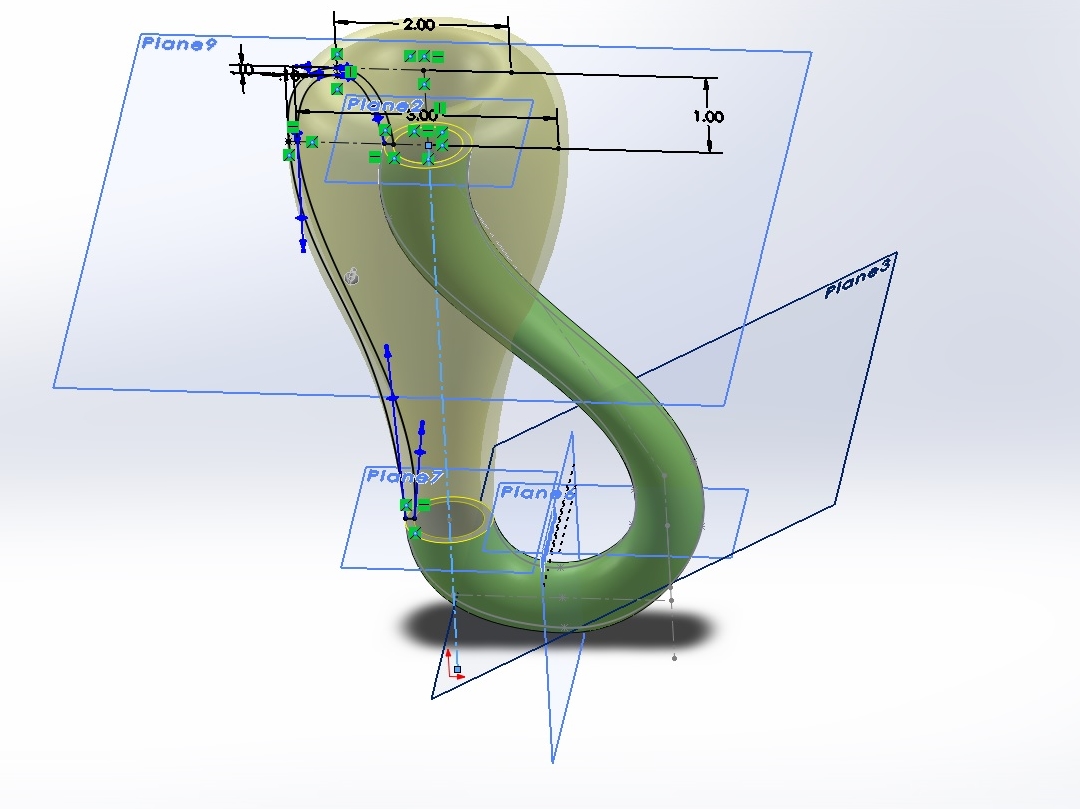Select the Plane3 label
1080x809 pixels.
point(858,279)
